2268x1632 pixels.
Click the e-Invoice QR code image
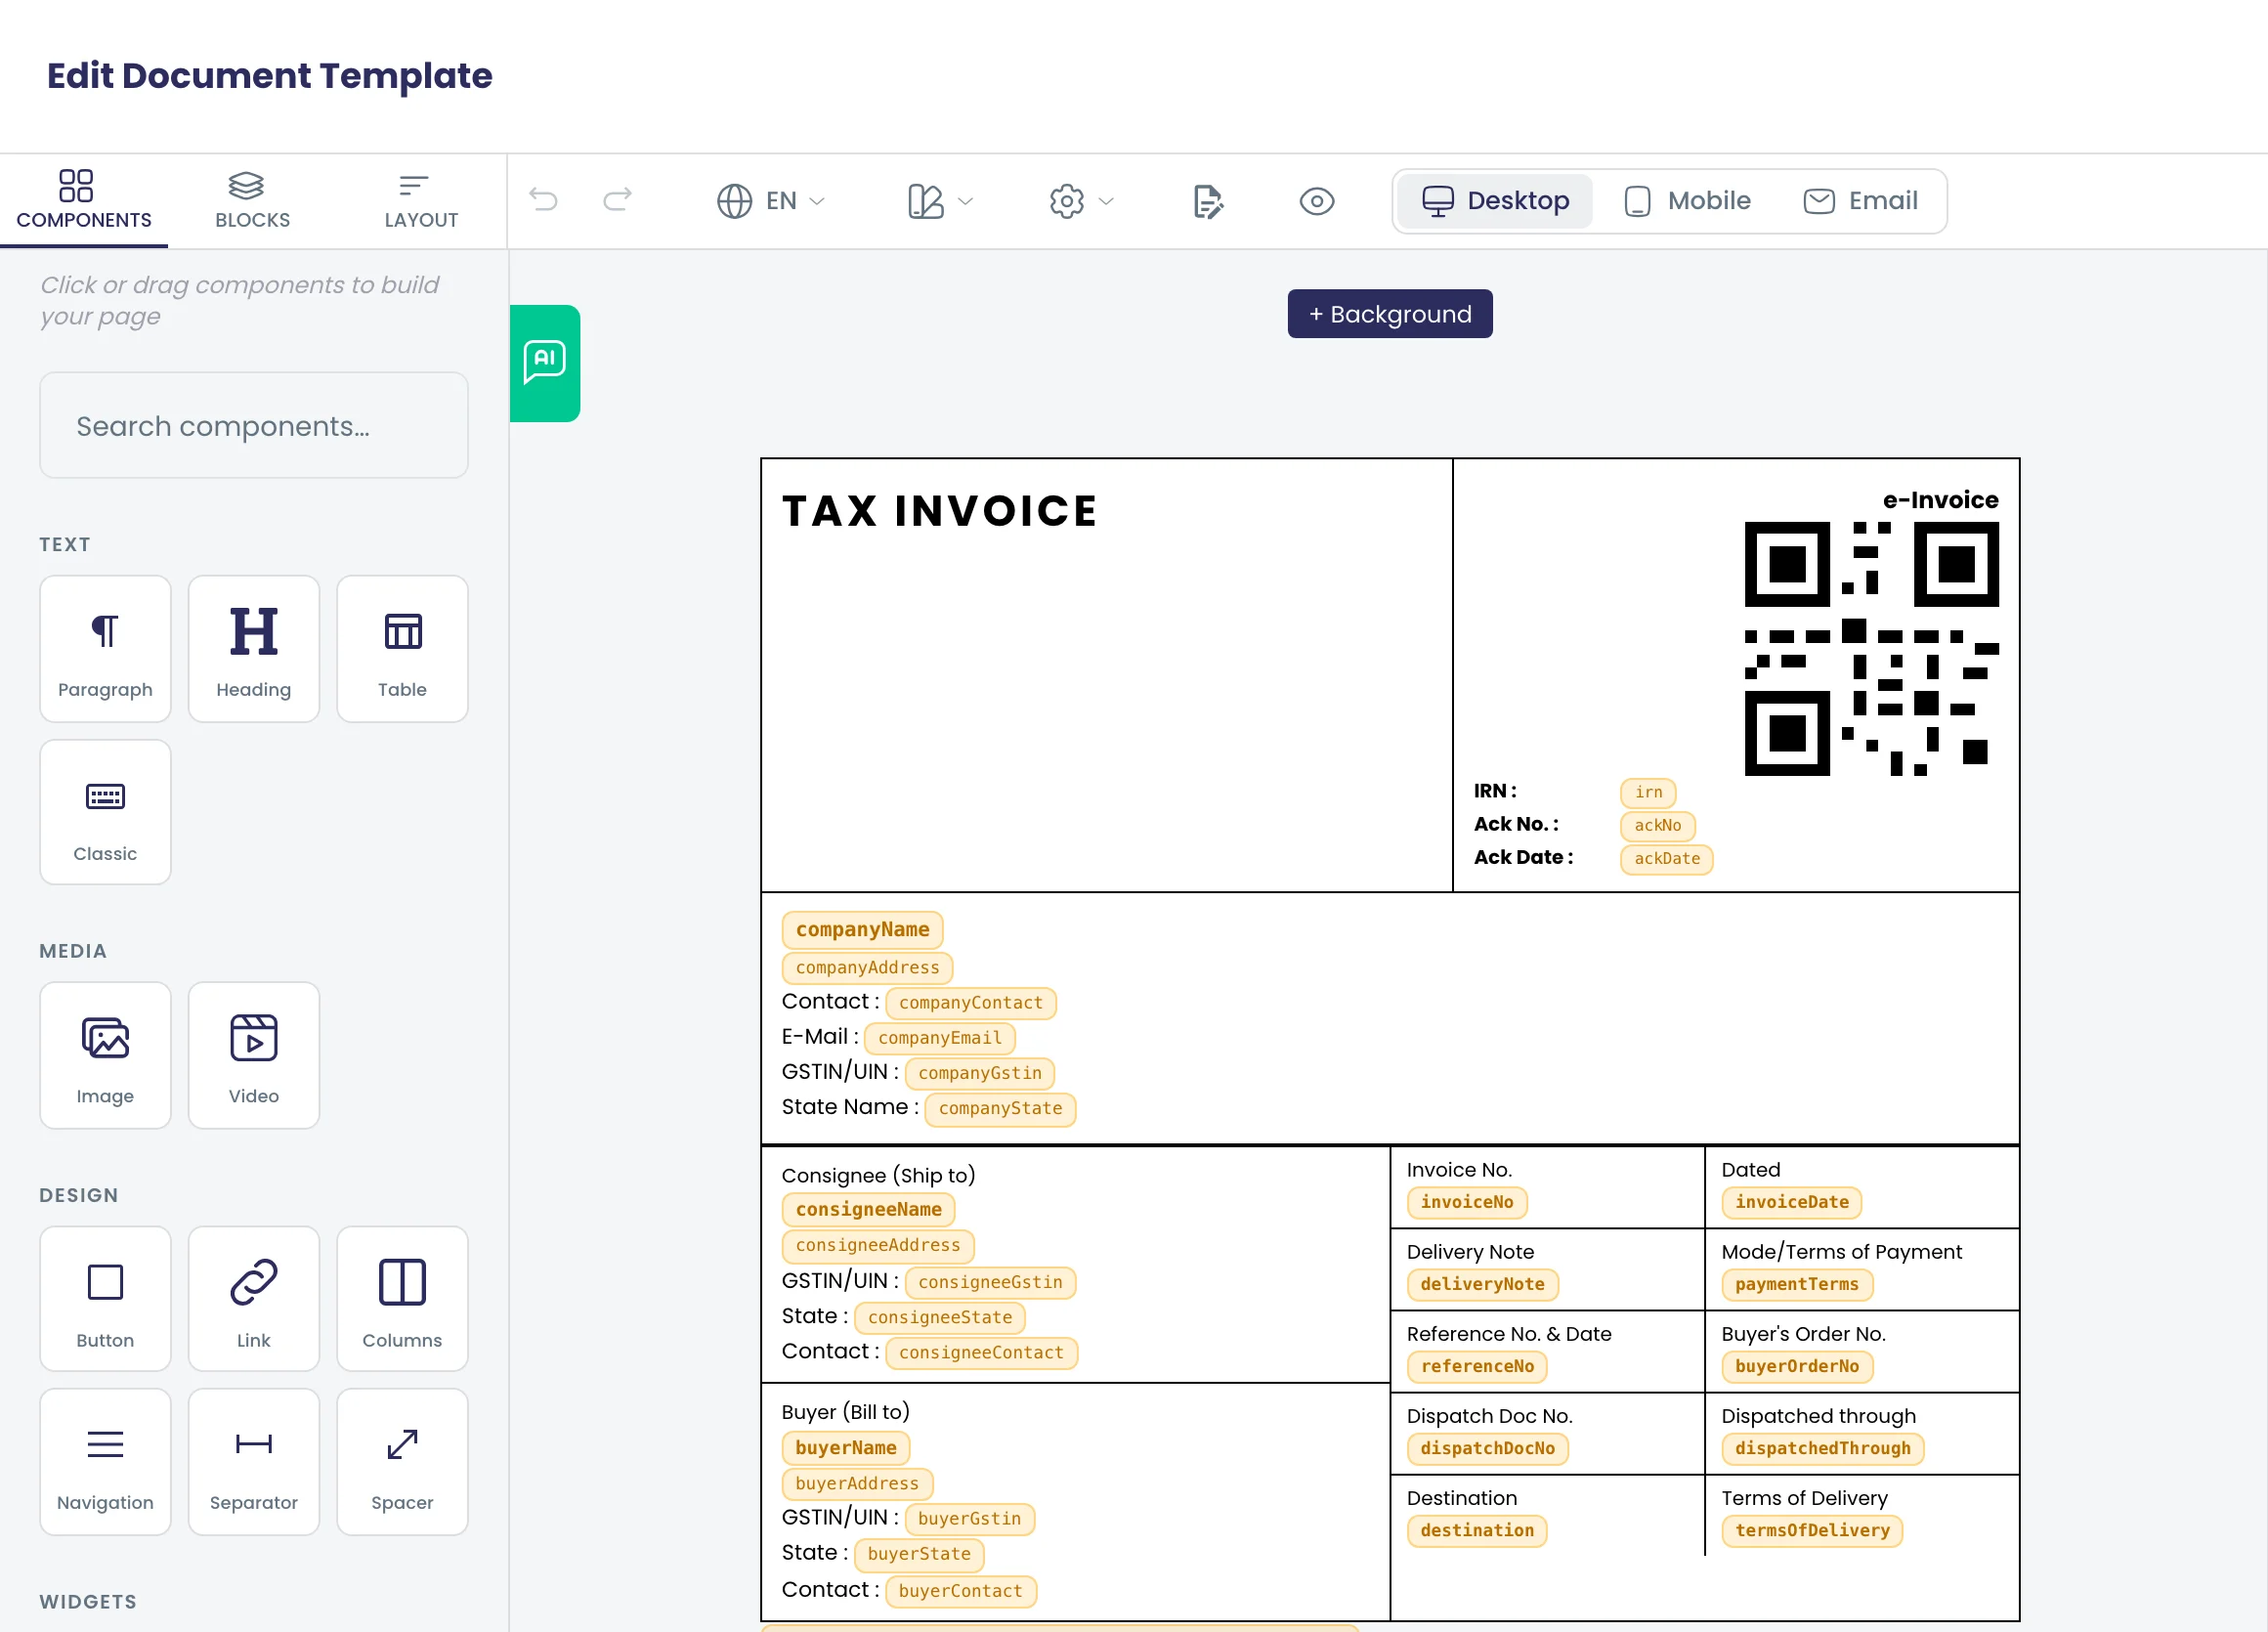click(x=1872, y=648)
